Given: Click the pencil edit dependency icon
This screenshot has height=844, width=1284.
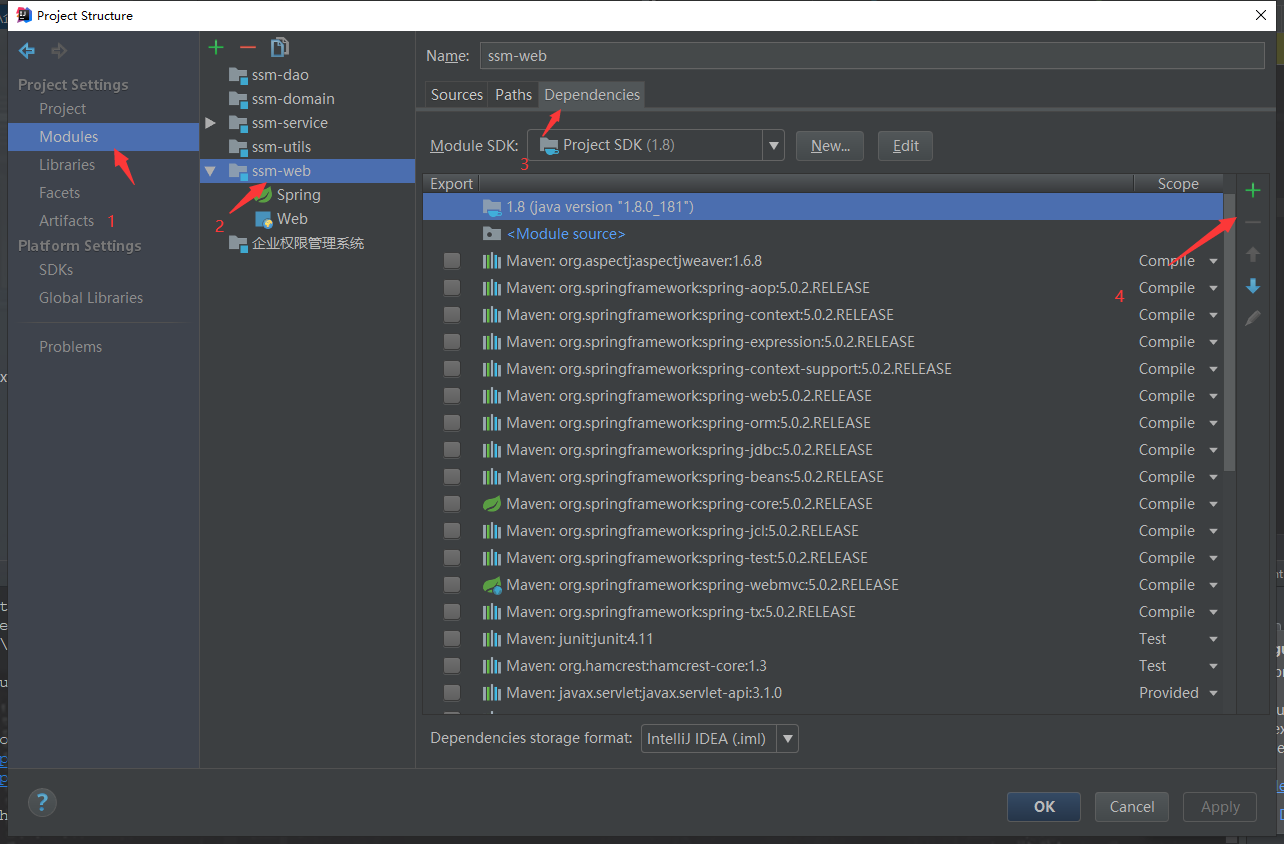Looking at the screenshot, I should [1253, 319].
